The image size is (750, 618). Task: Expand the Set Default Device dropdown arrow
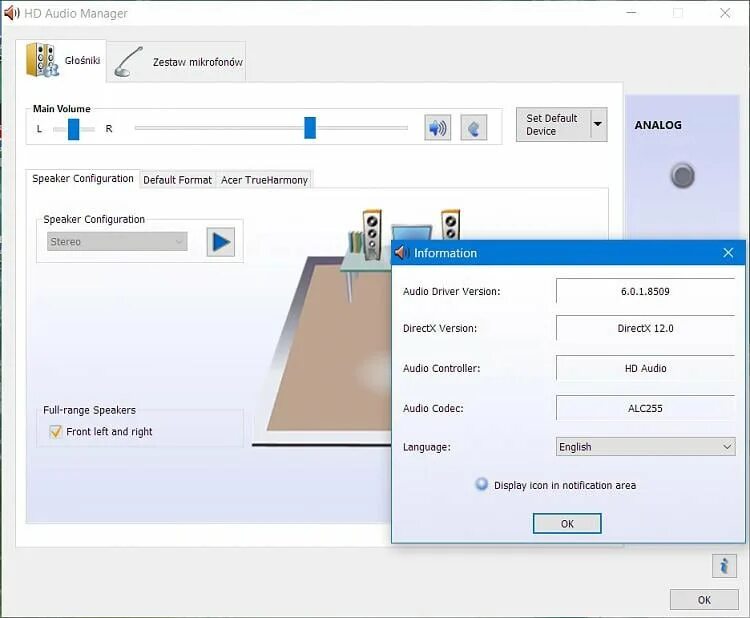pyautogui.click(x=598, y=124)
